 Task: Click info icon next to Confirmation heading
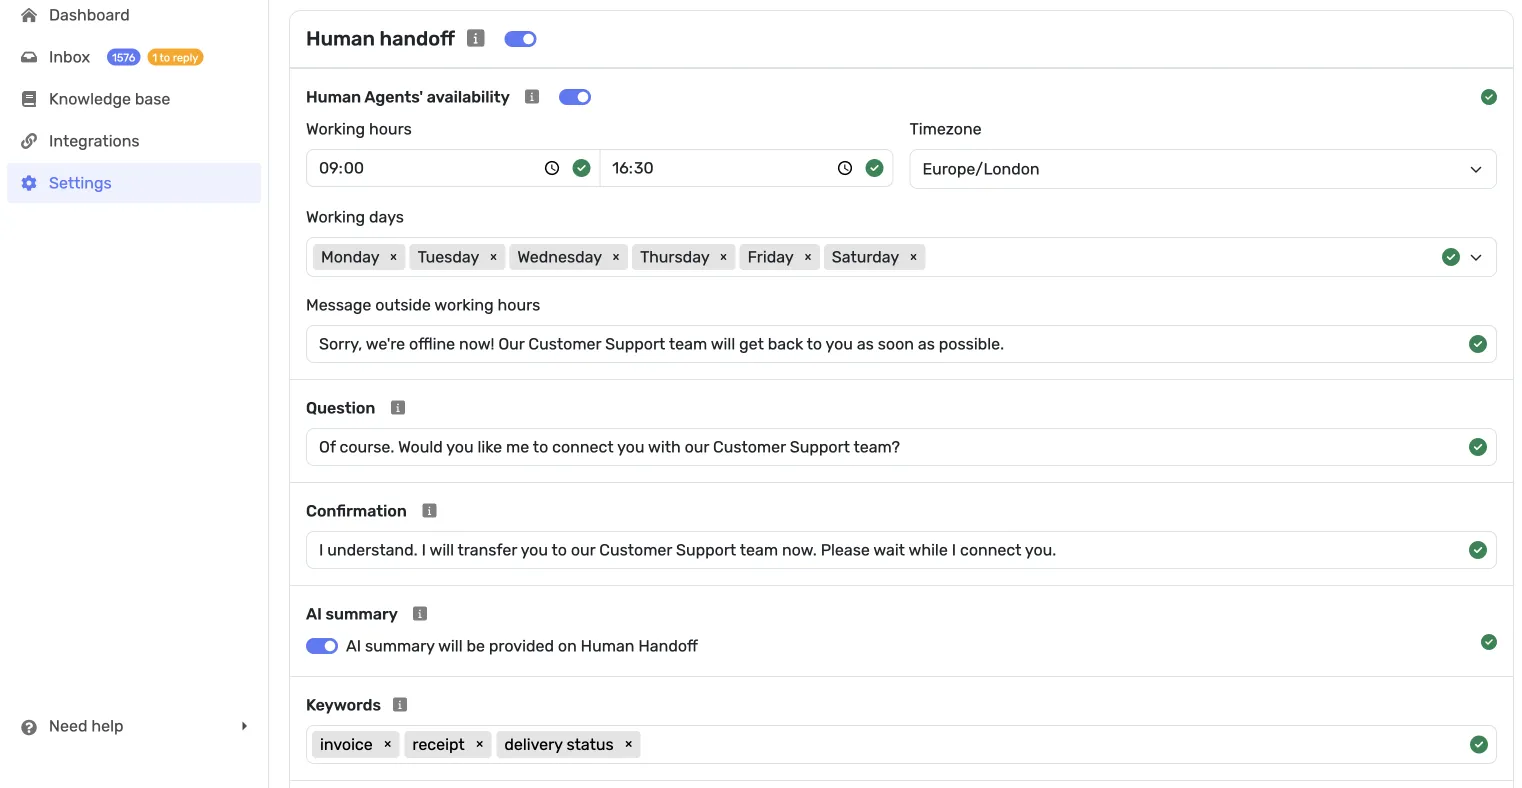(x=430, y=511)
